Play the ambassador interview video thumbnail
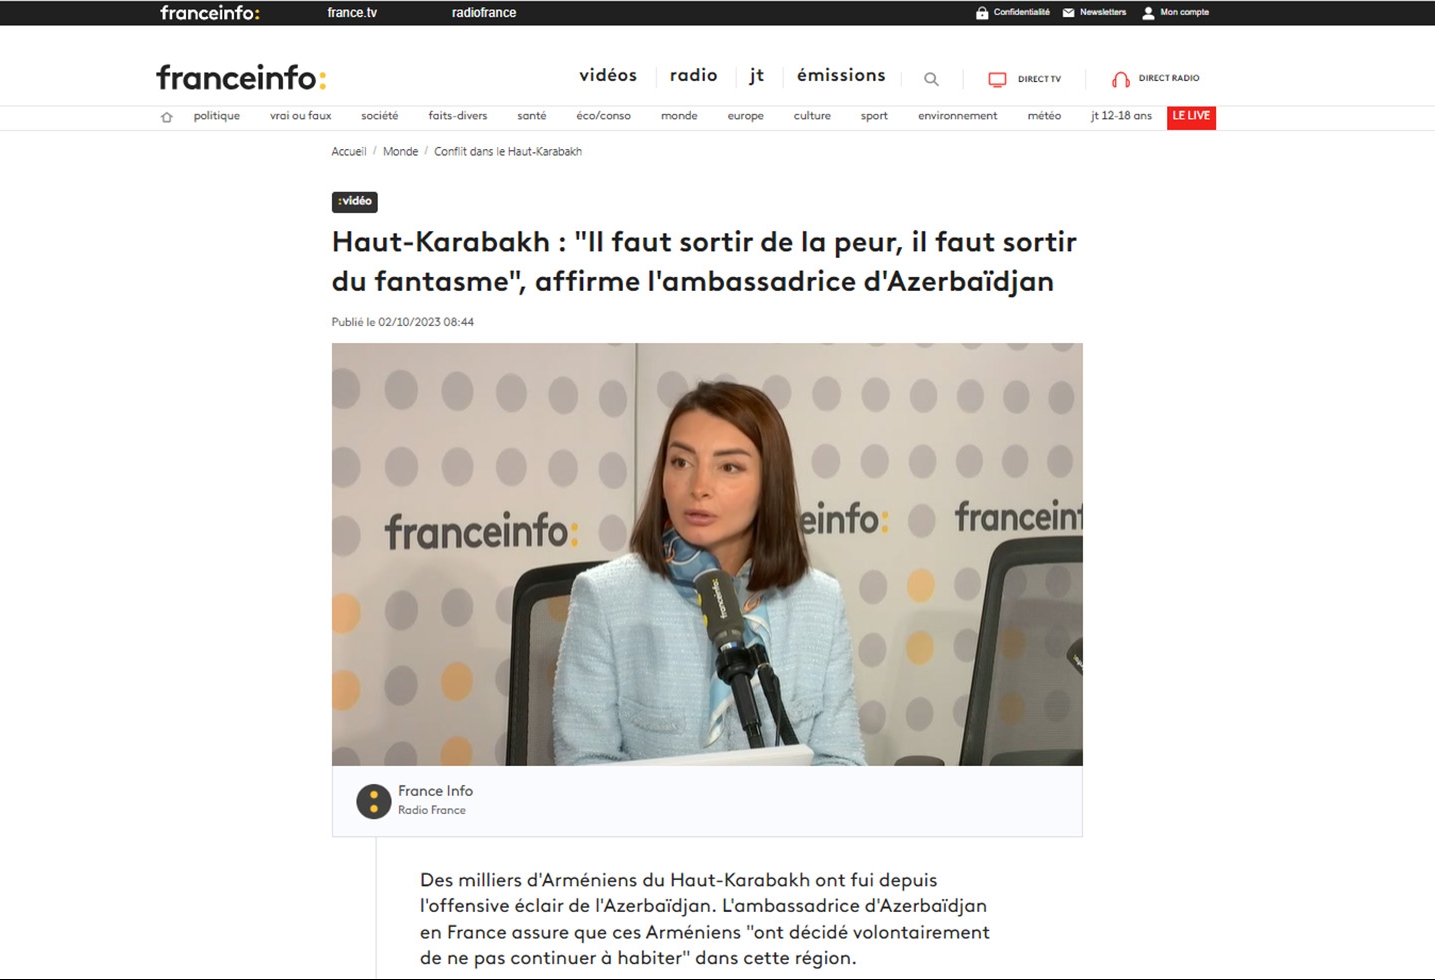1435x980 pixels. [707, 554]
